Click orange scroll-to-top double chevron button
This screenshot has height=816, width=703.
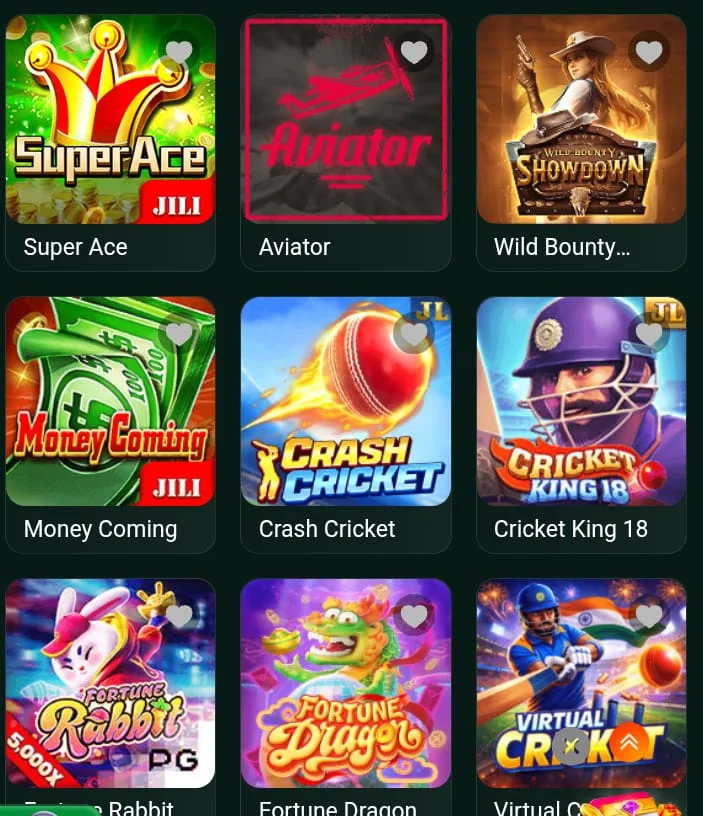(x=629, y=743)
